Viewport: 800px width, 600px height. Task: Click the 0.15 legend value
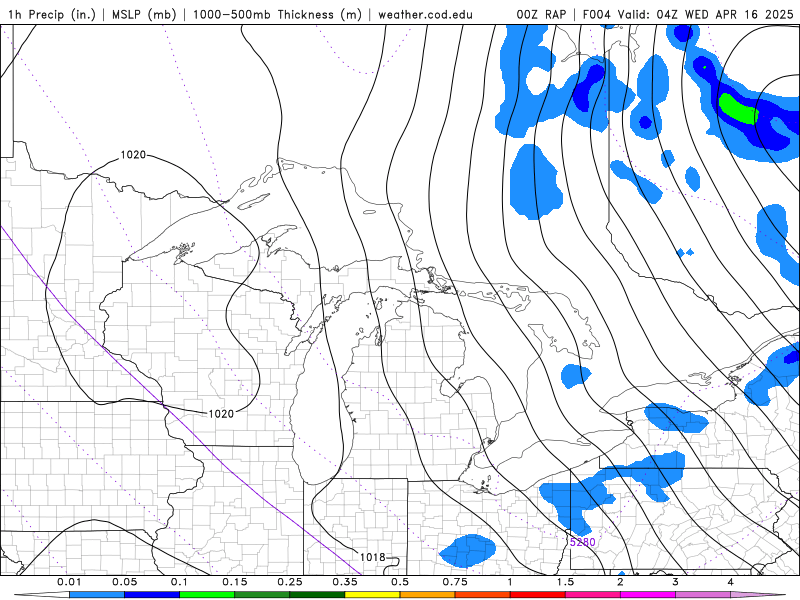(x=235, y=582)
